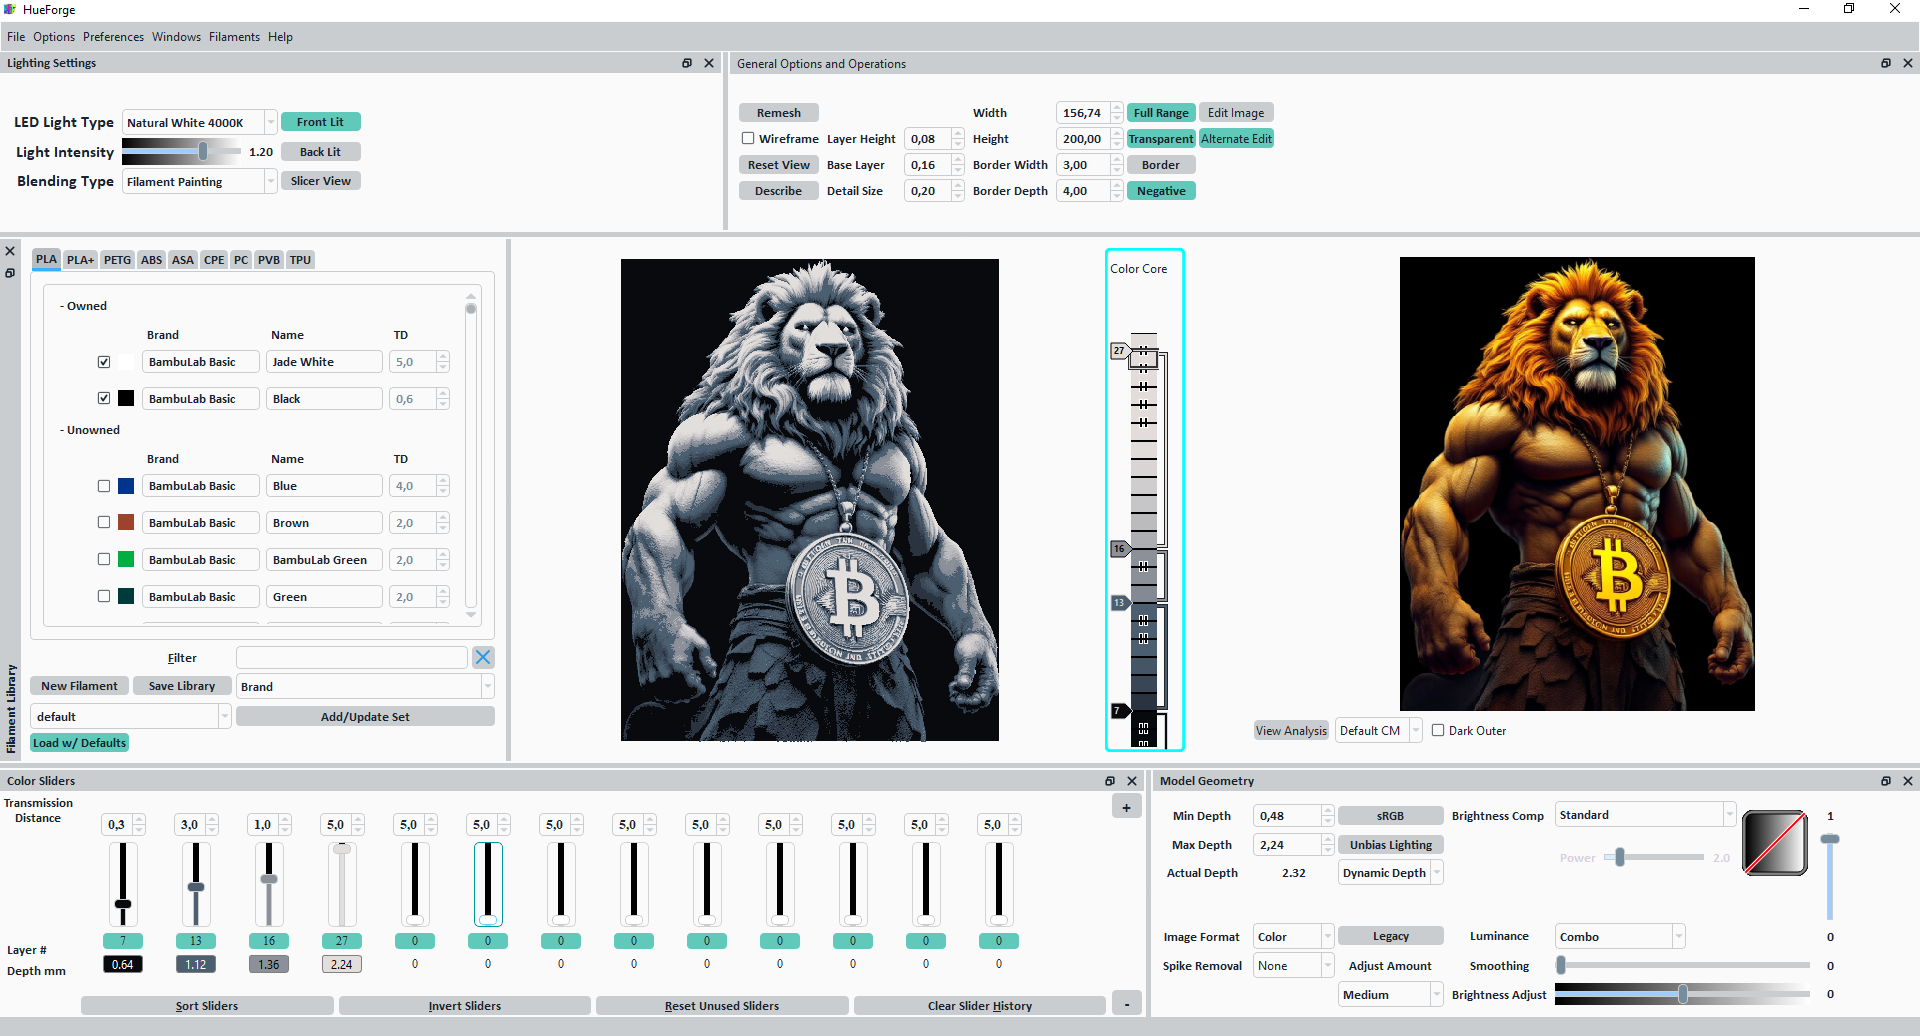1920x1036 pixels.
Task: Click the HueForge app icon in title bar
Action: tap(10, 9)
